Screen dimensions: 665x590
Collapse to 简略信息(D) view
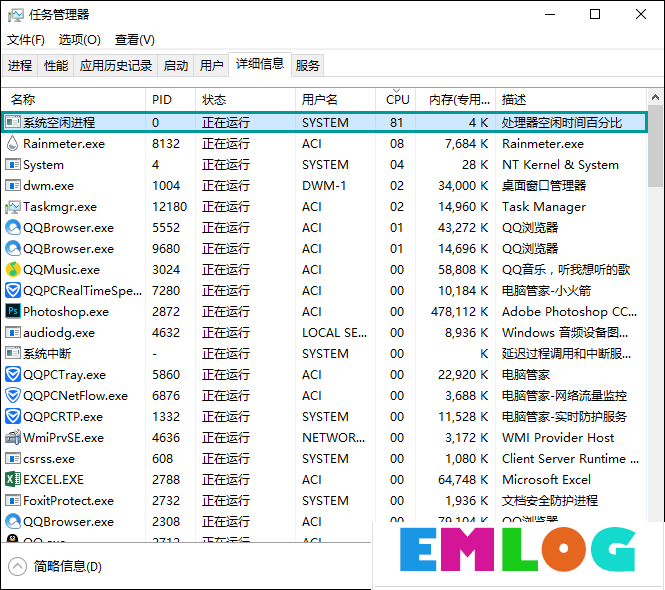[x=55, y=566]
